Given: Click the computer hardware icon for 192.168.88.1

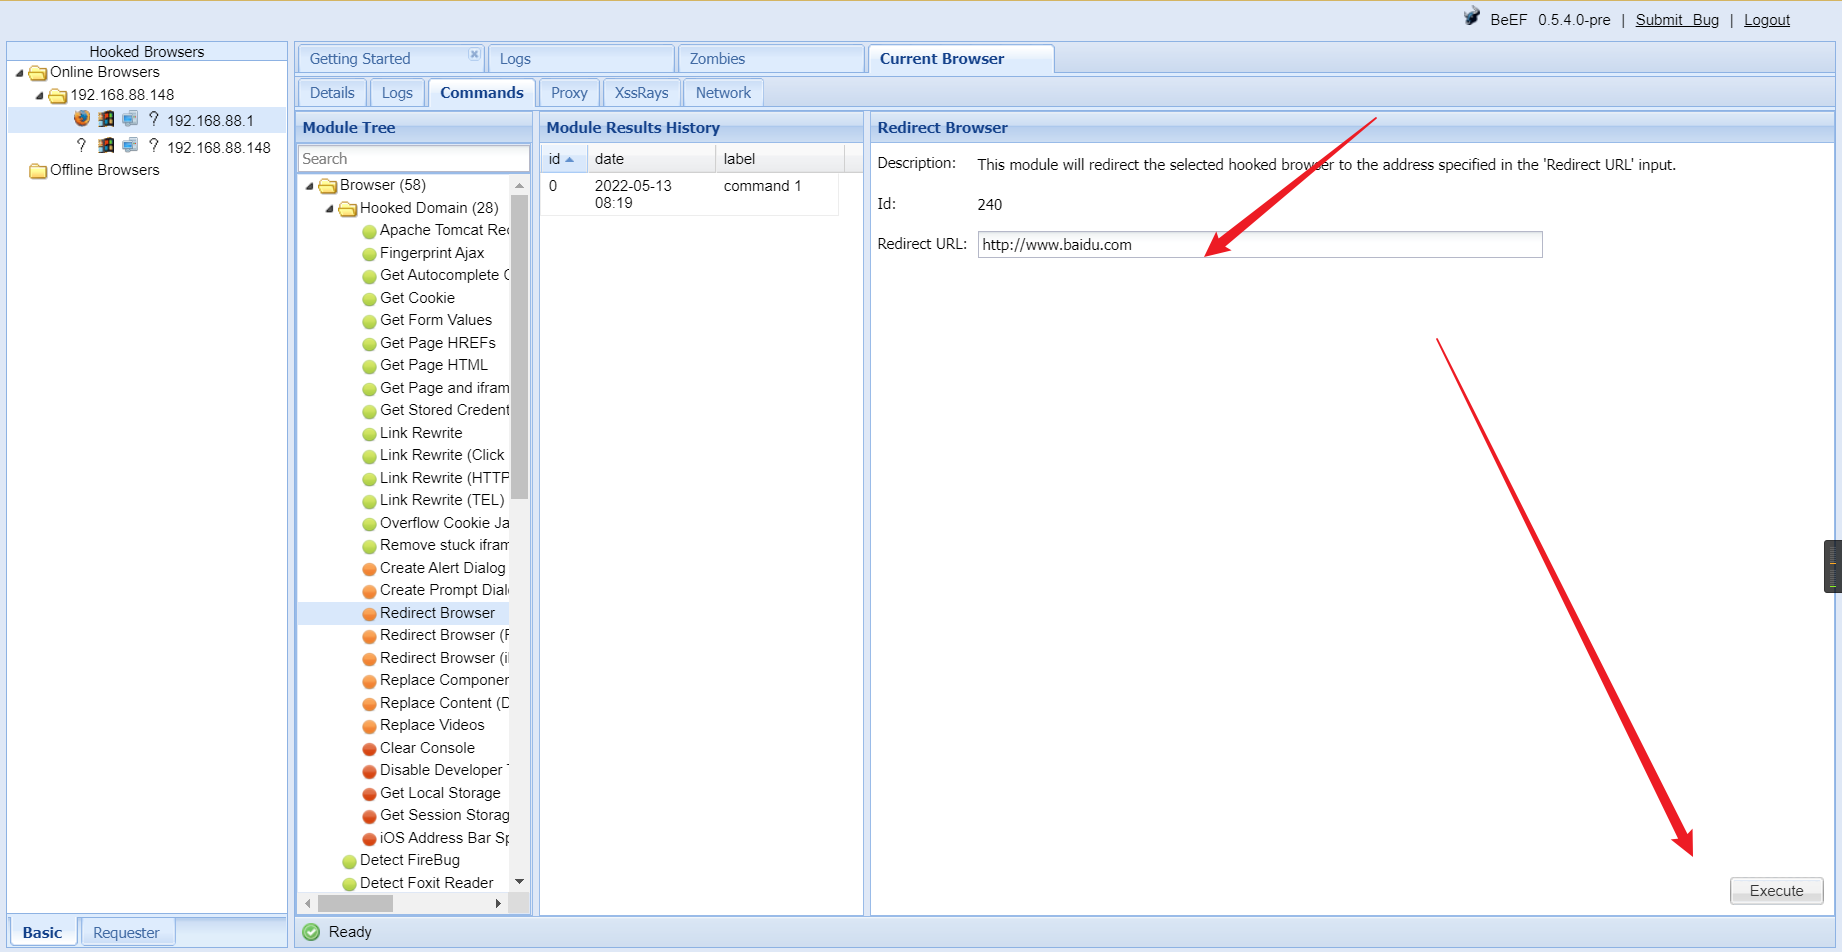Looking at the screenshot, I should coord(130,119).
